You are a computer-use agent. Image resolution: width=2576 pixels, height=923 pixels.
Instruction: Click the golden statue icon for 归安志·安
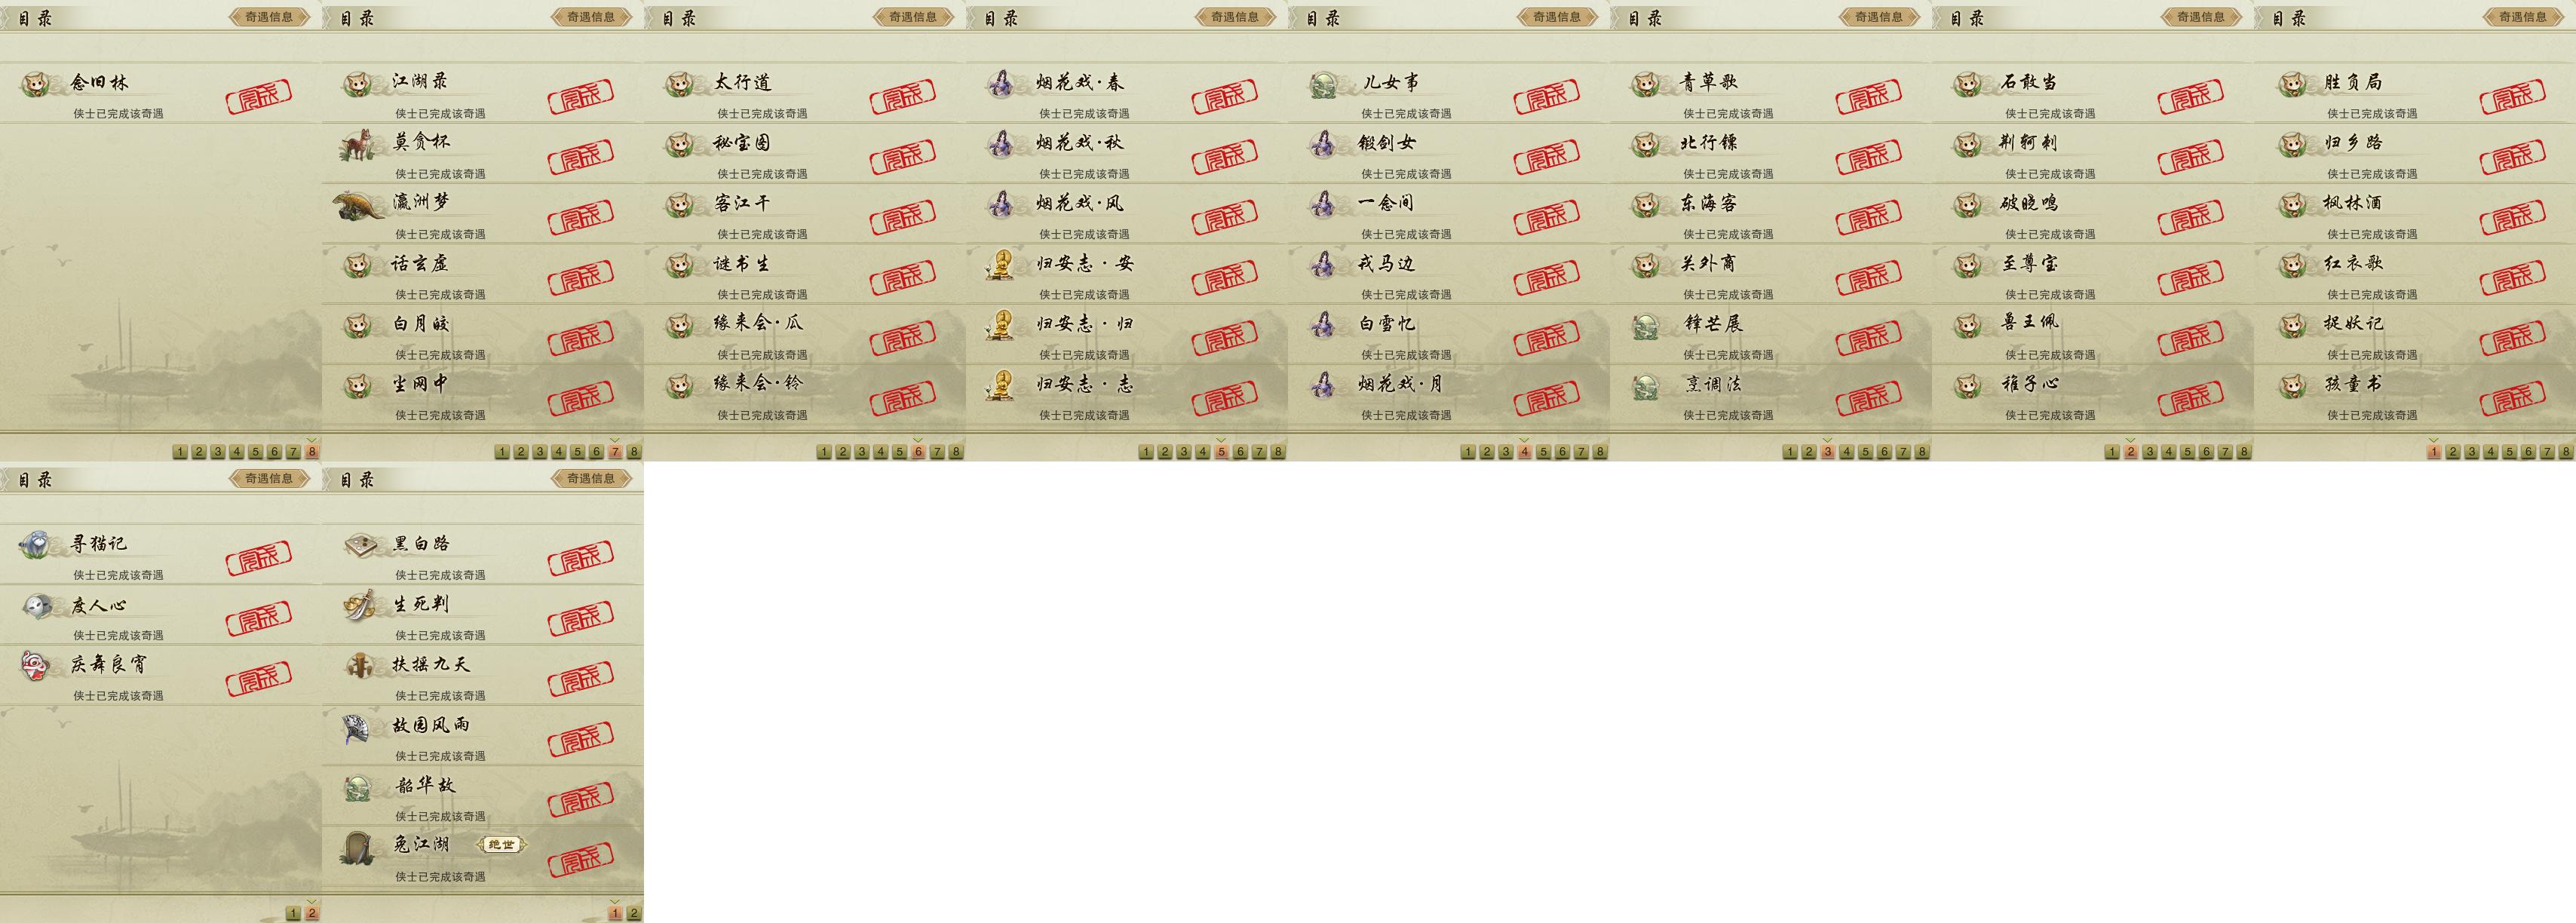tap(1000, 265)
